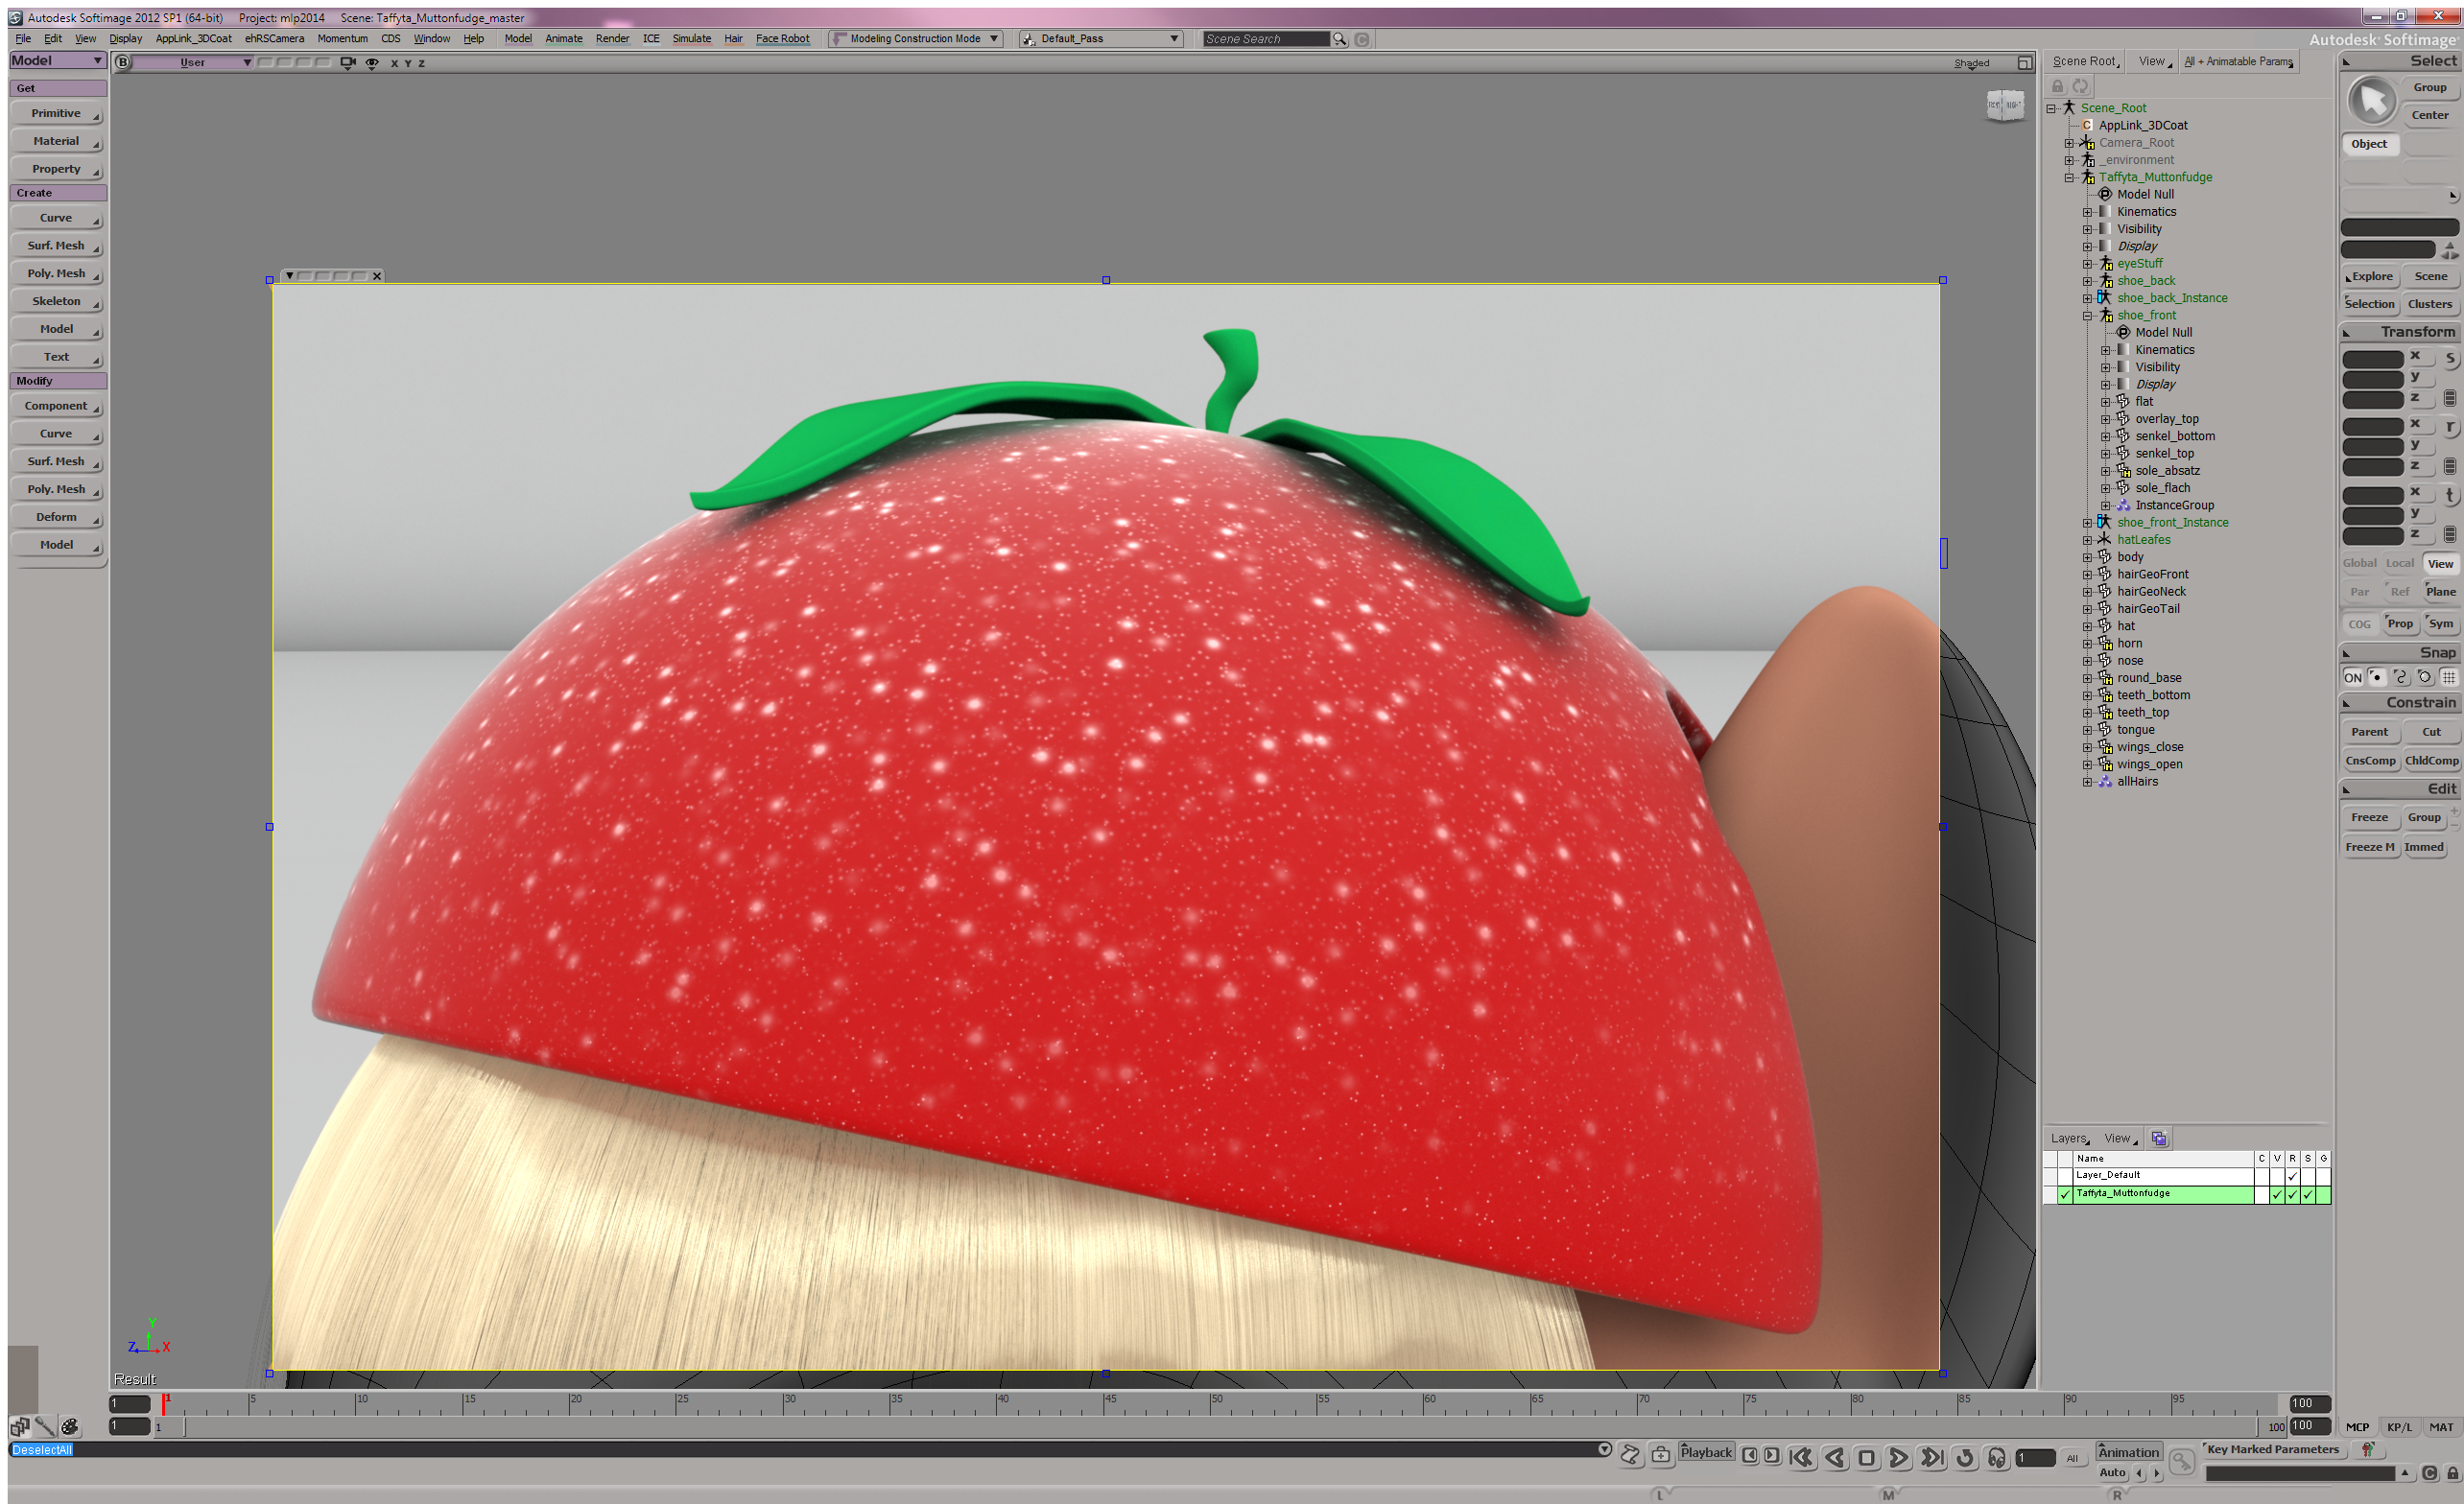Expand the hatLeafes node

pos(2087,540)
